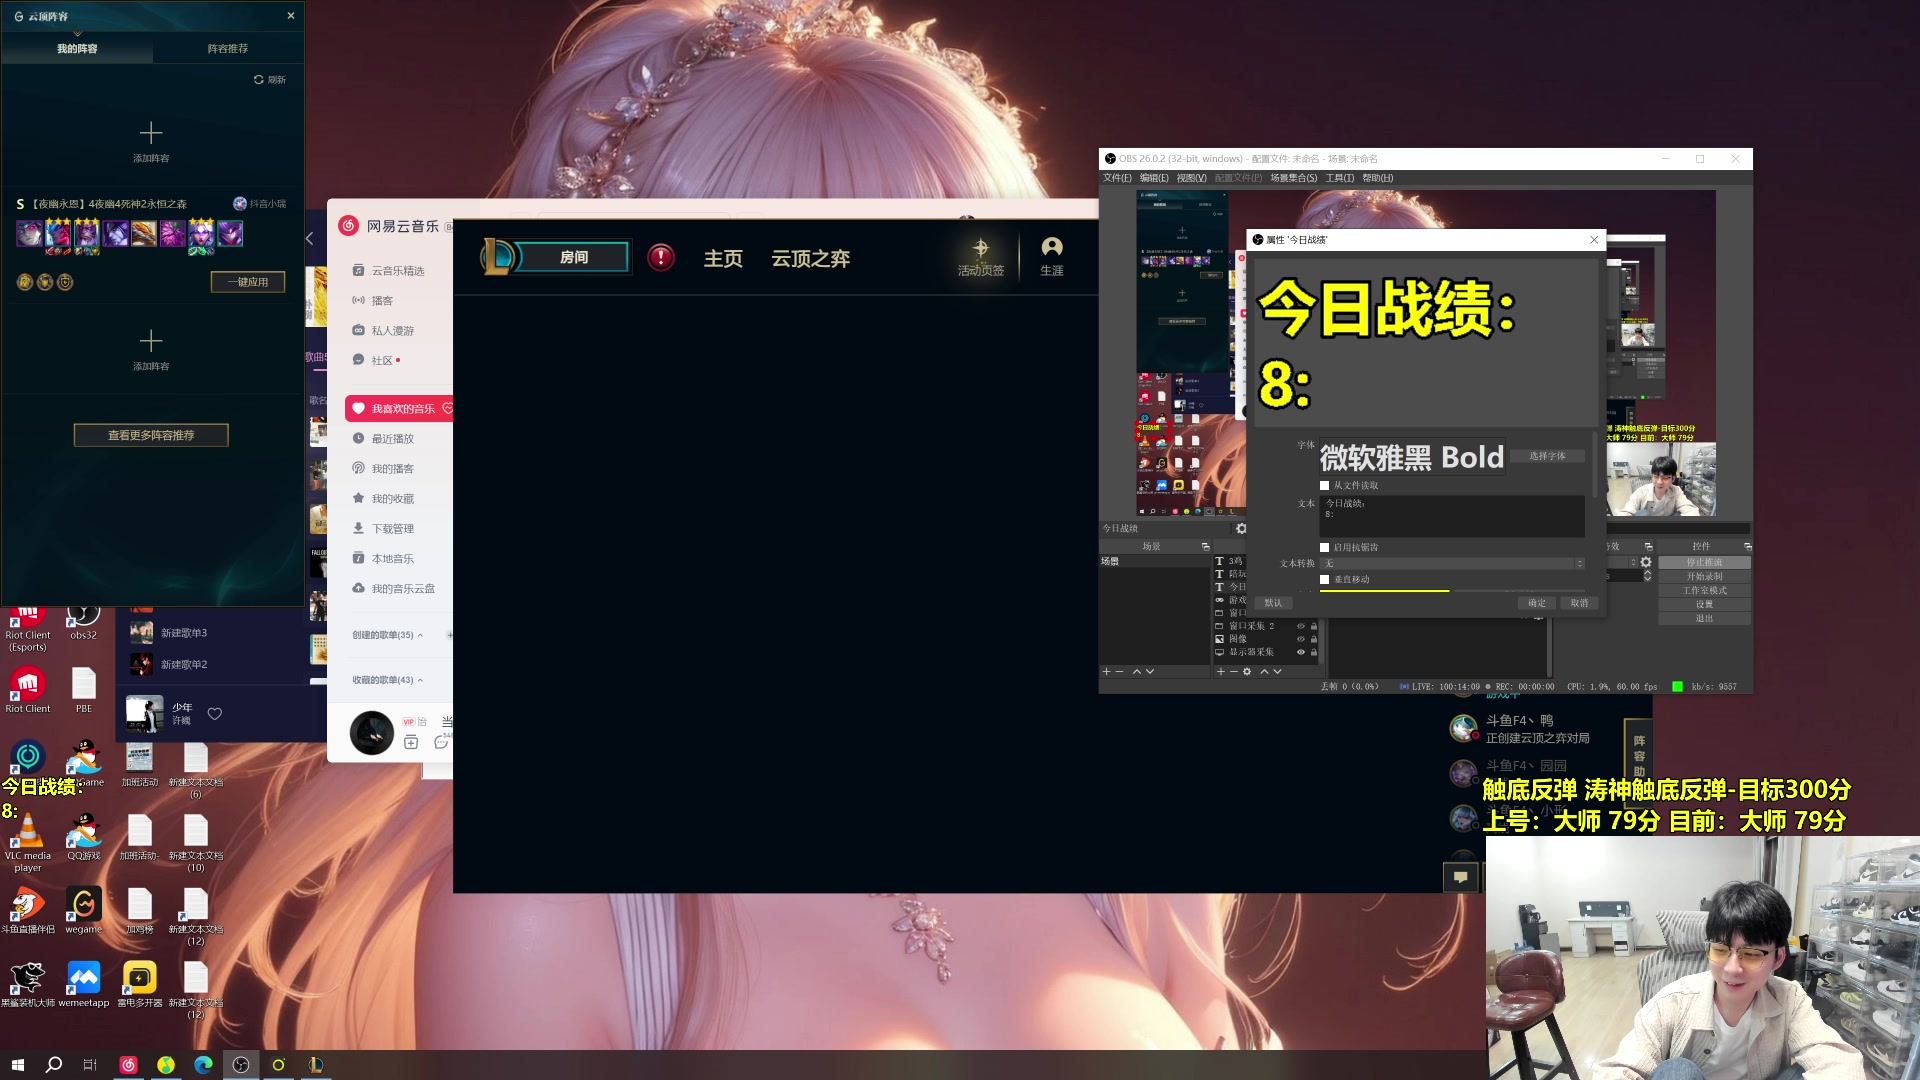This screenshot has height=1080, width=1920.
Task: Collapse 创建的歌单(35) section
Action: [420, 635]
